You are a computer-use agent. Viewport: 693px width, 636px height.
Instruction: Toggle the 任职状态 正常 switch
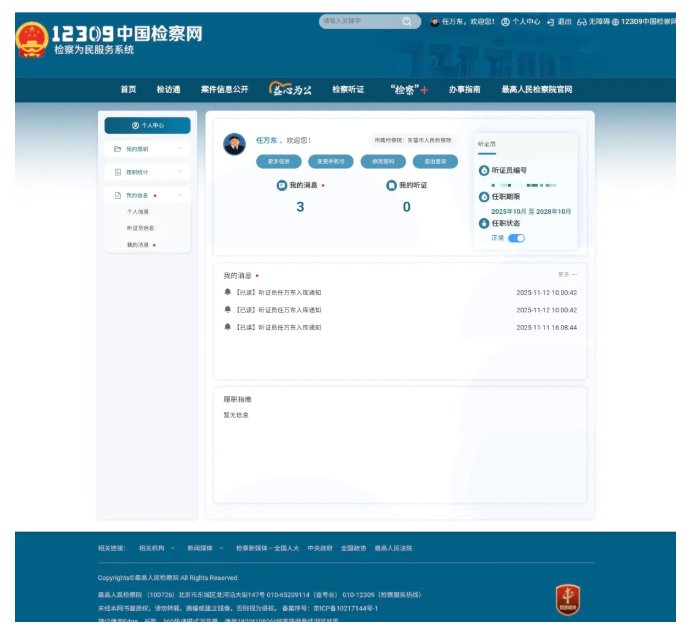point(516,238)
